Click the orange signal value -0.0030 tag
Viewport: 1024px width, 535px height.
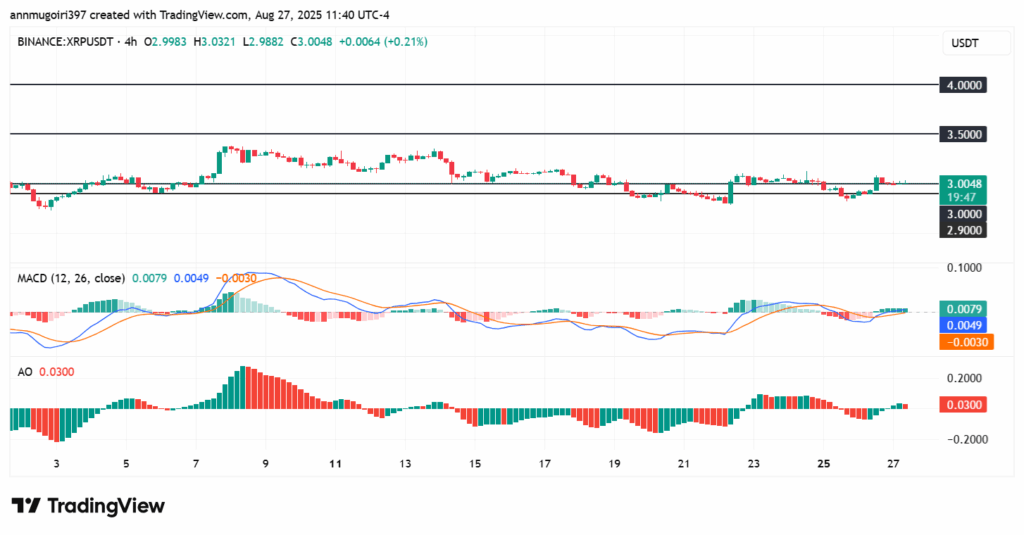click(967, 342)
